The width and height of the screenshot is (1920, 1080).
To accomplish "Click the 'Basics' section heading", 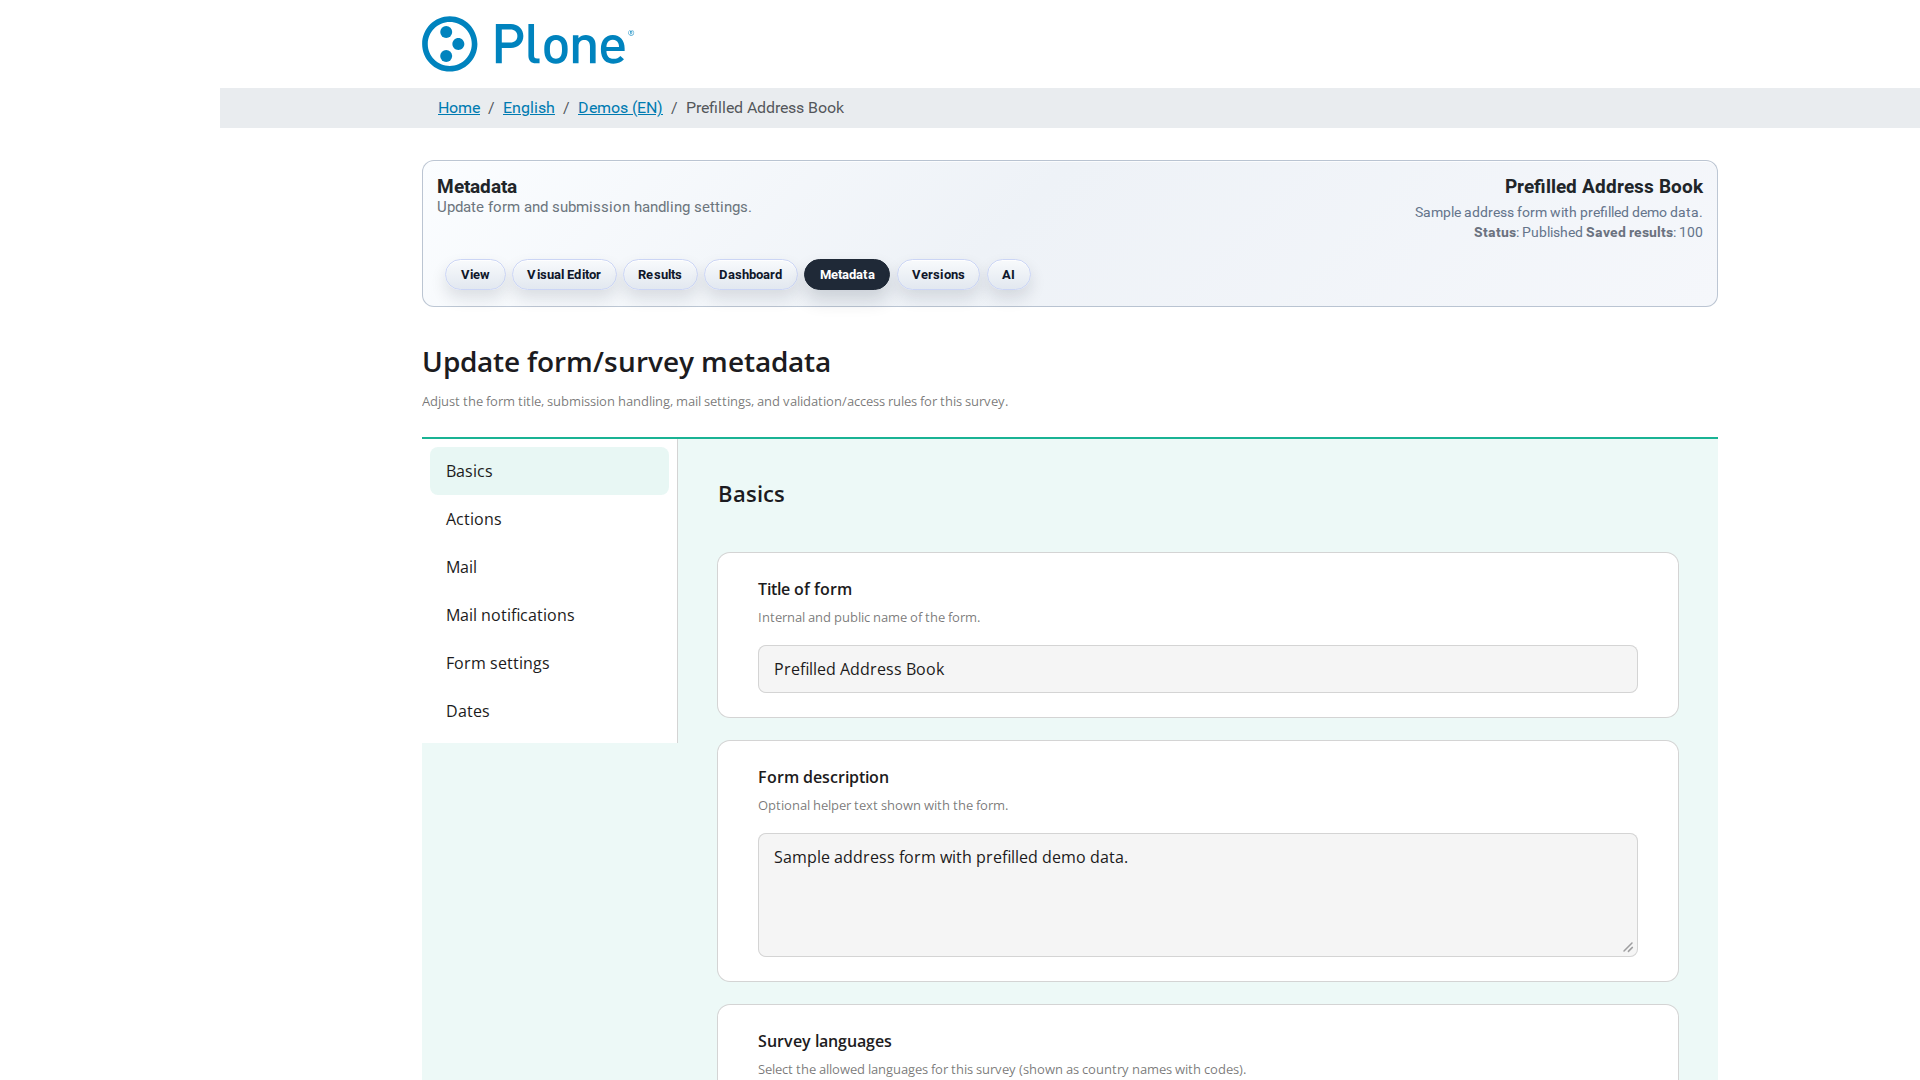I will [x=751, y=494].
